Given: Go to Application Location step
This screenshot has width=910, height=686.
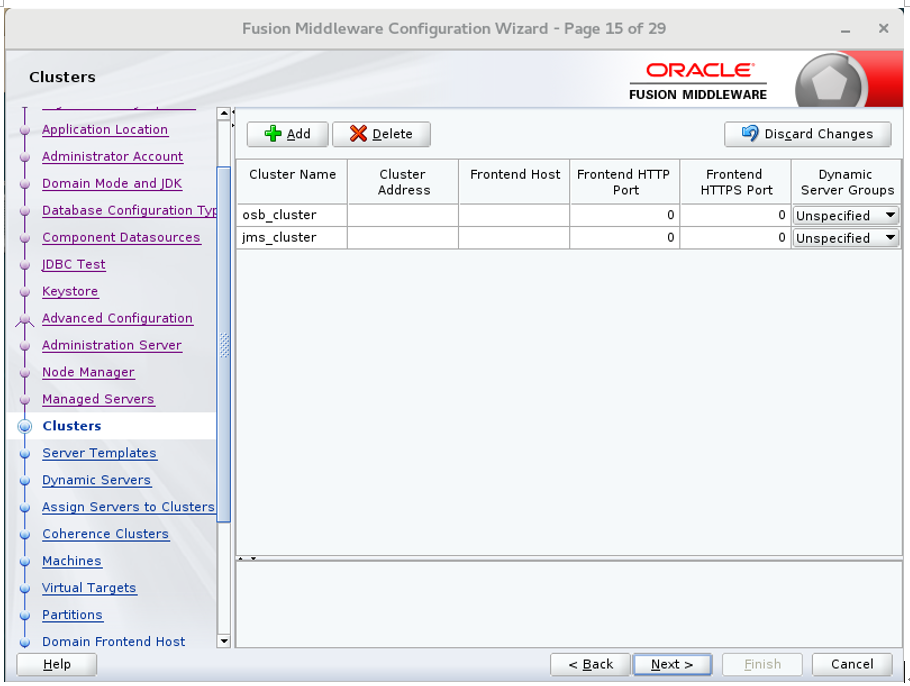Looking at the screenshot, I should point(105,130).
